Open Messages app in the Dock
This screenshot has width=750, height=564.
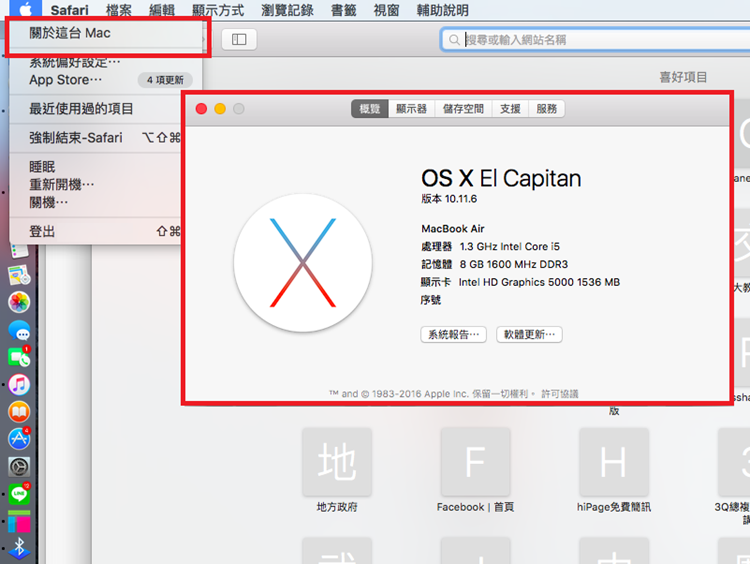click(19, 331)
